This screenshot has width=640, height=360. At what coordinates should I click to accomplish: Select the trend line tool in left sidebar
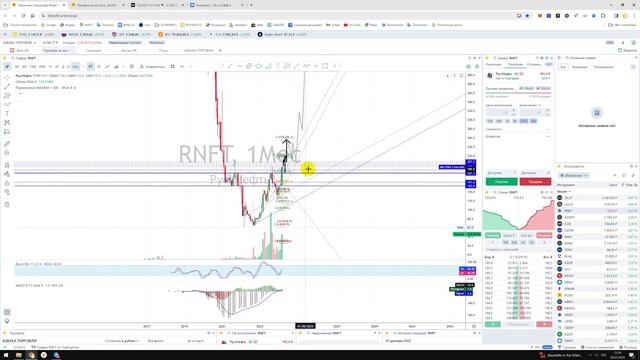click(7, 87)
